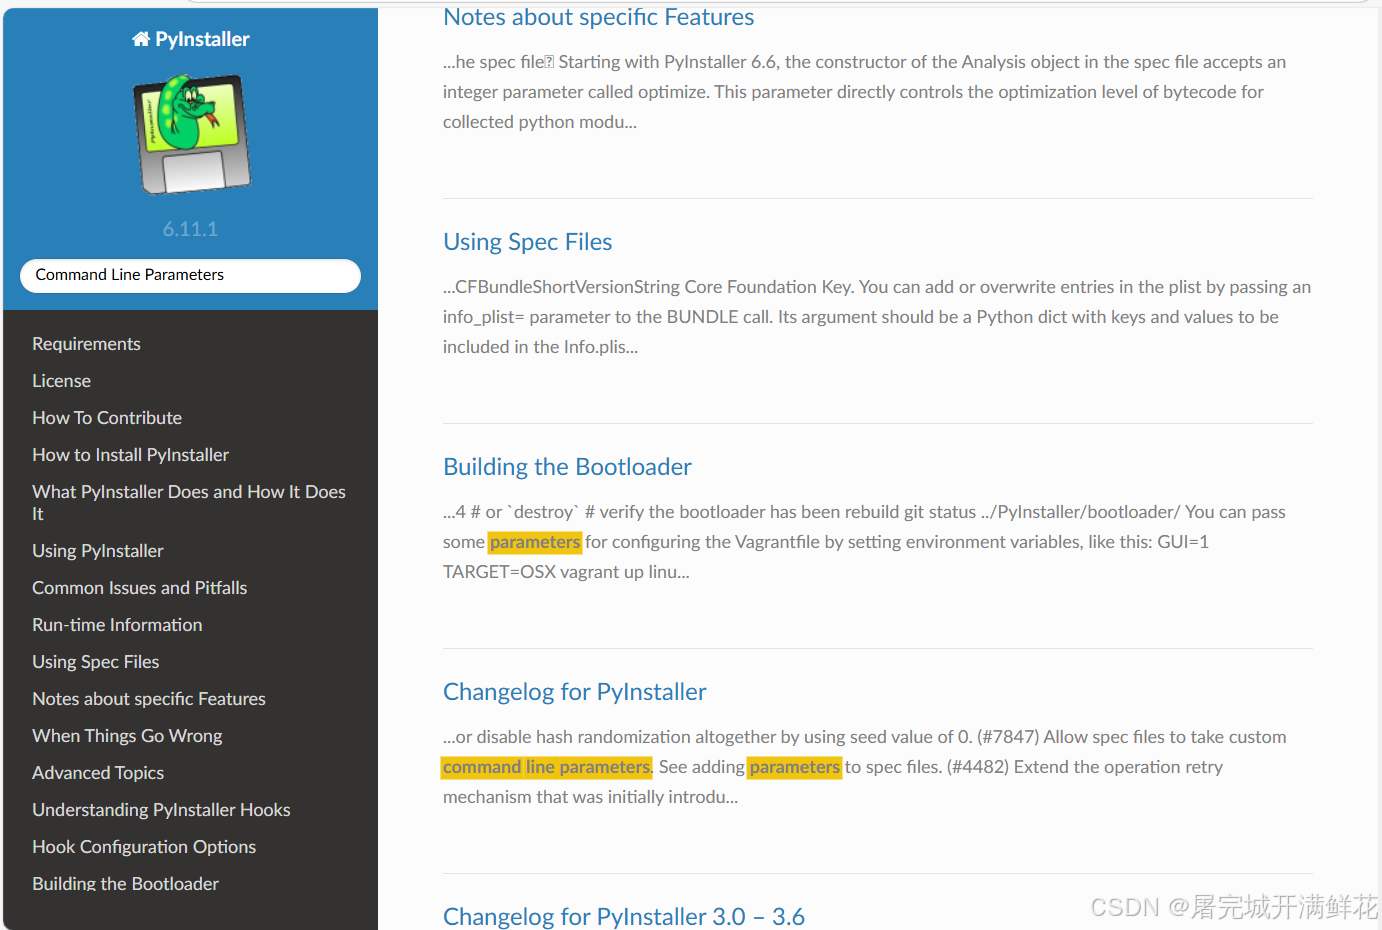Select Hook Configuration Options in sidebar
The width and height of the screenshot is (1382, 930).
[144, 847]
